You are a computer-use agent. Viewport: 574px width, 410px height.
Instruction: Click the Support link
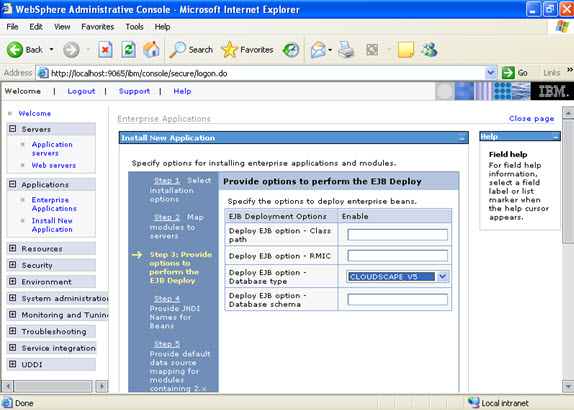(x=134, y=91)
